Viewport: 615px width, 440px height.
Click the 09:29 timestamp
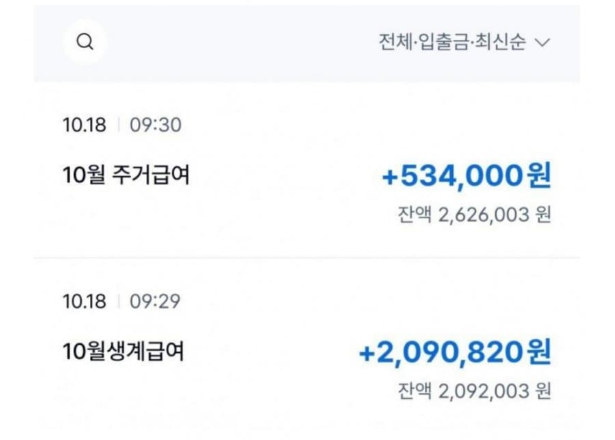pos(155,302)
